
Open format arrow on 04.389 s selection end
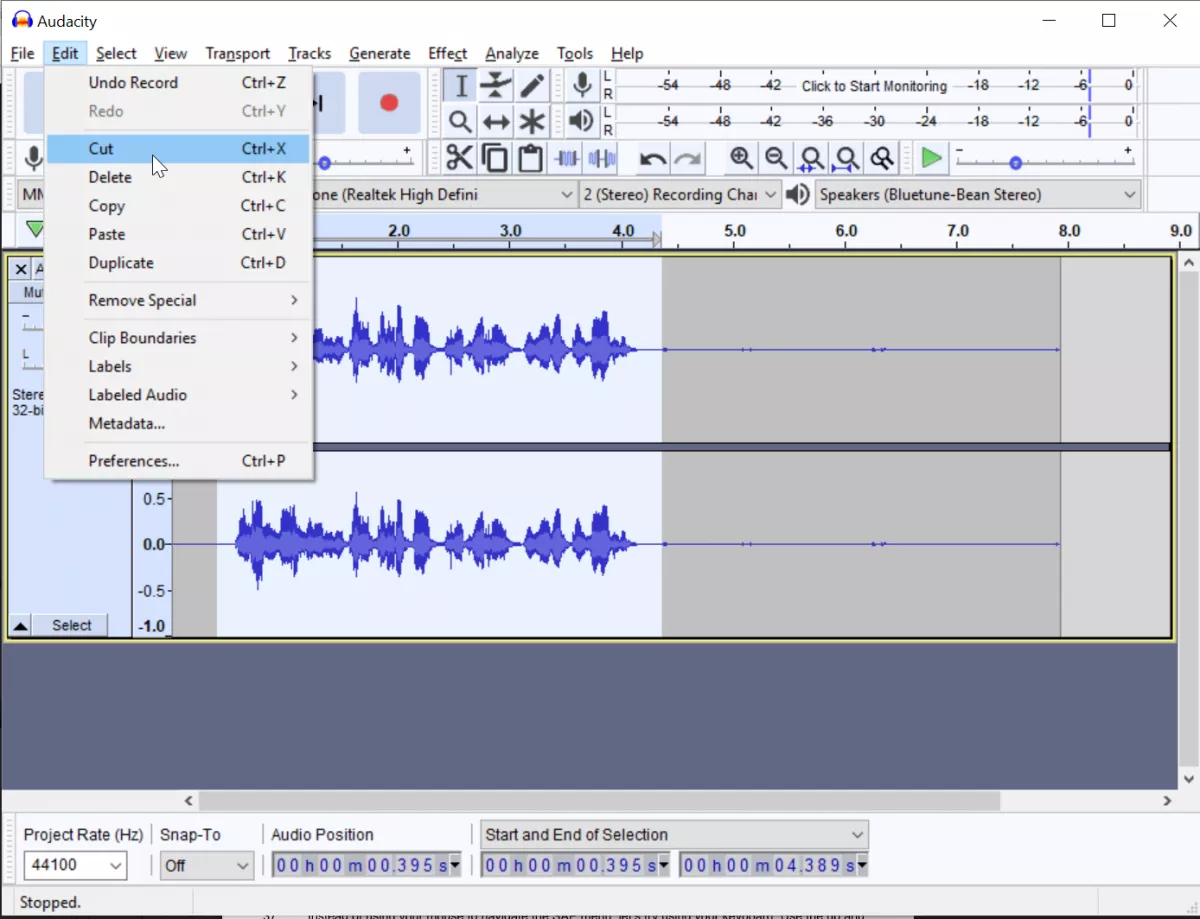click(x=862, y=865)
